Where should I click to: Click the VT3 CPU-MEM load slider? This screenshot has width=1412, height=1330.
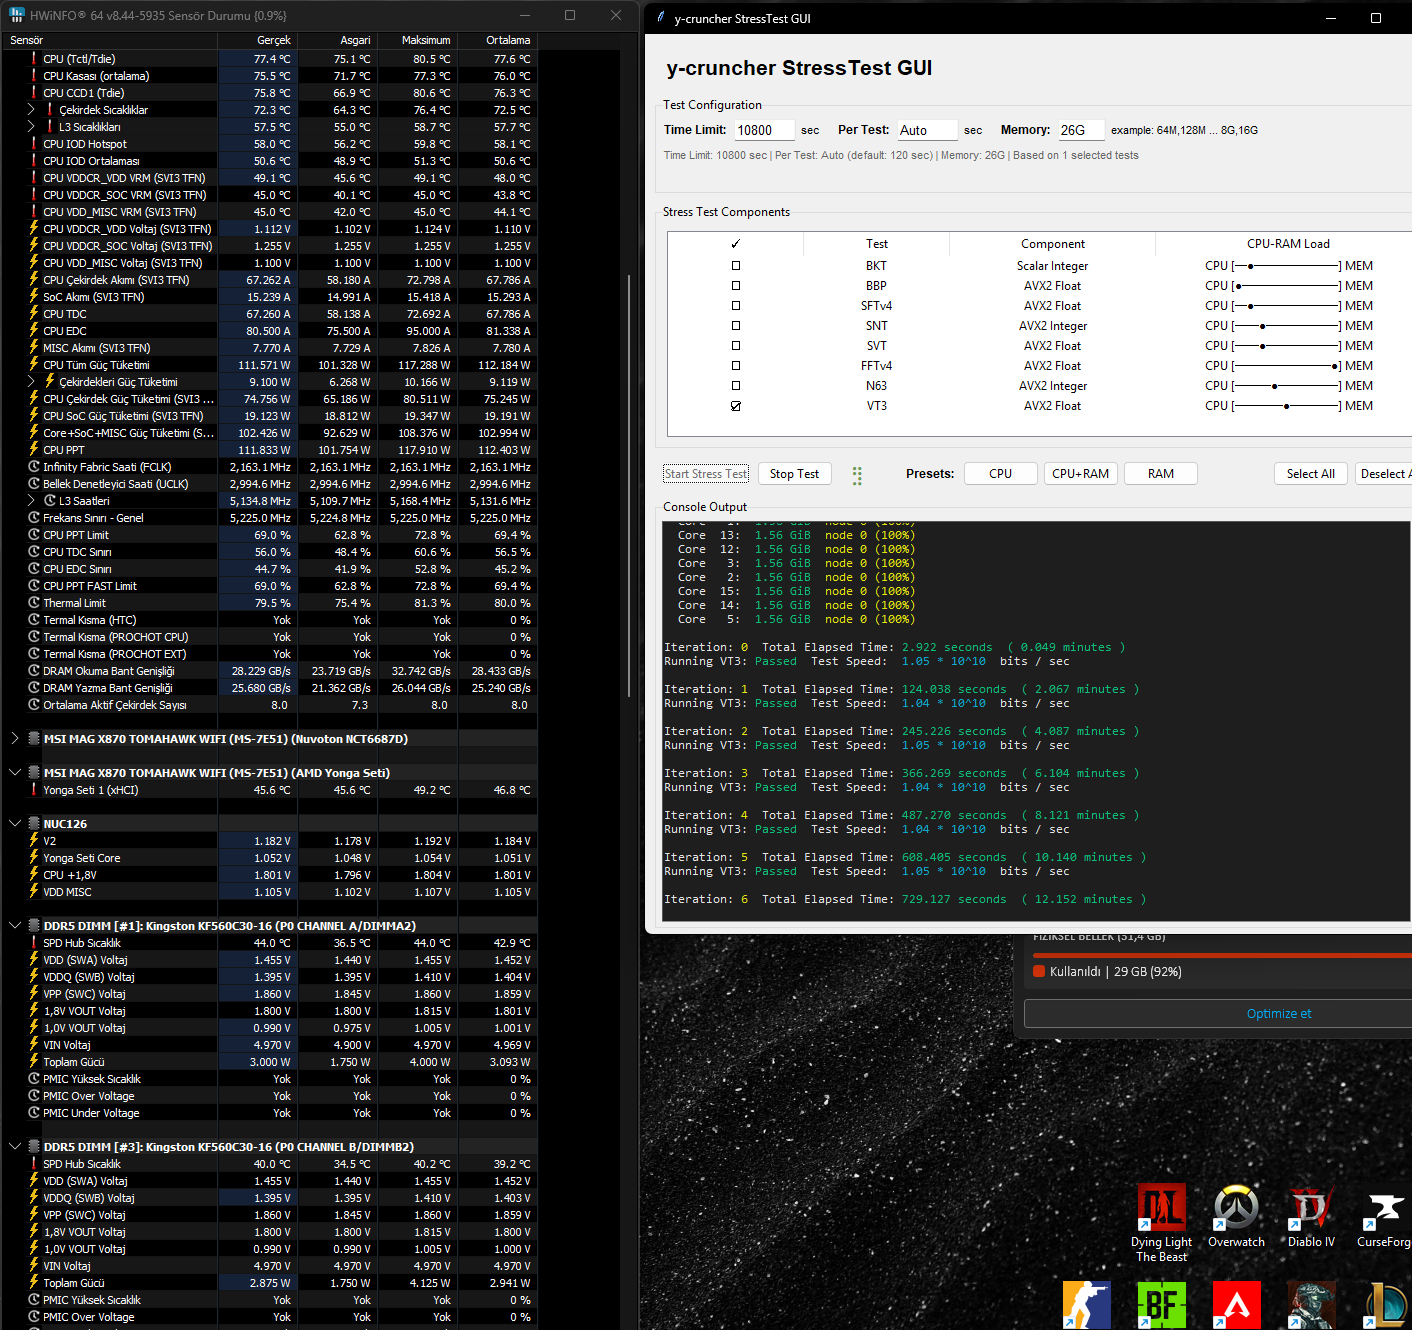1286,406
